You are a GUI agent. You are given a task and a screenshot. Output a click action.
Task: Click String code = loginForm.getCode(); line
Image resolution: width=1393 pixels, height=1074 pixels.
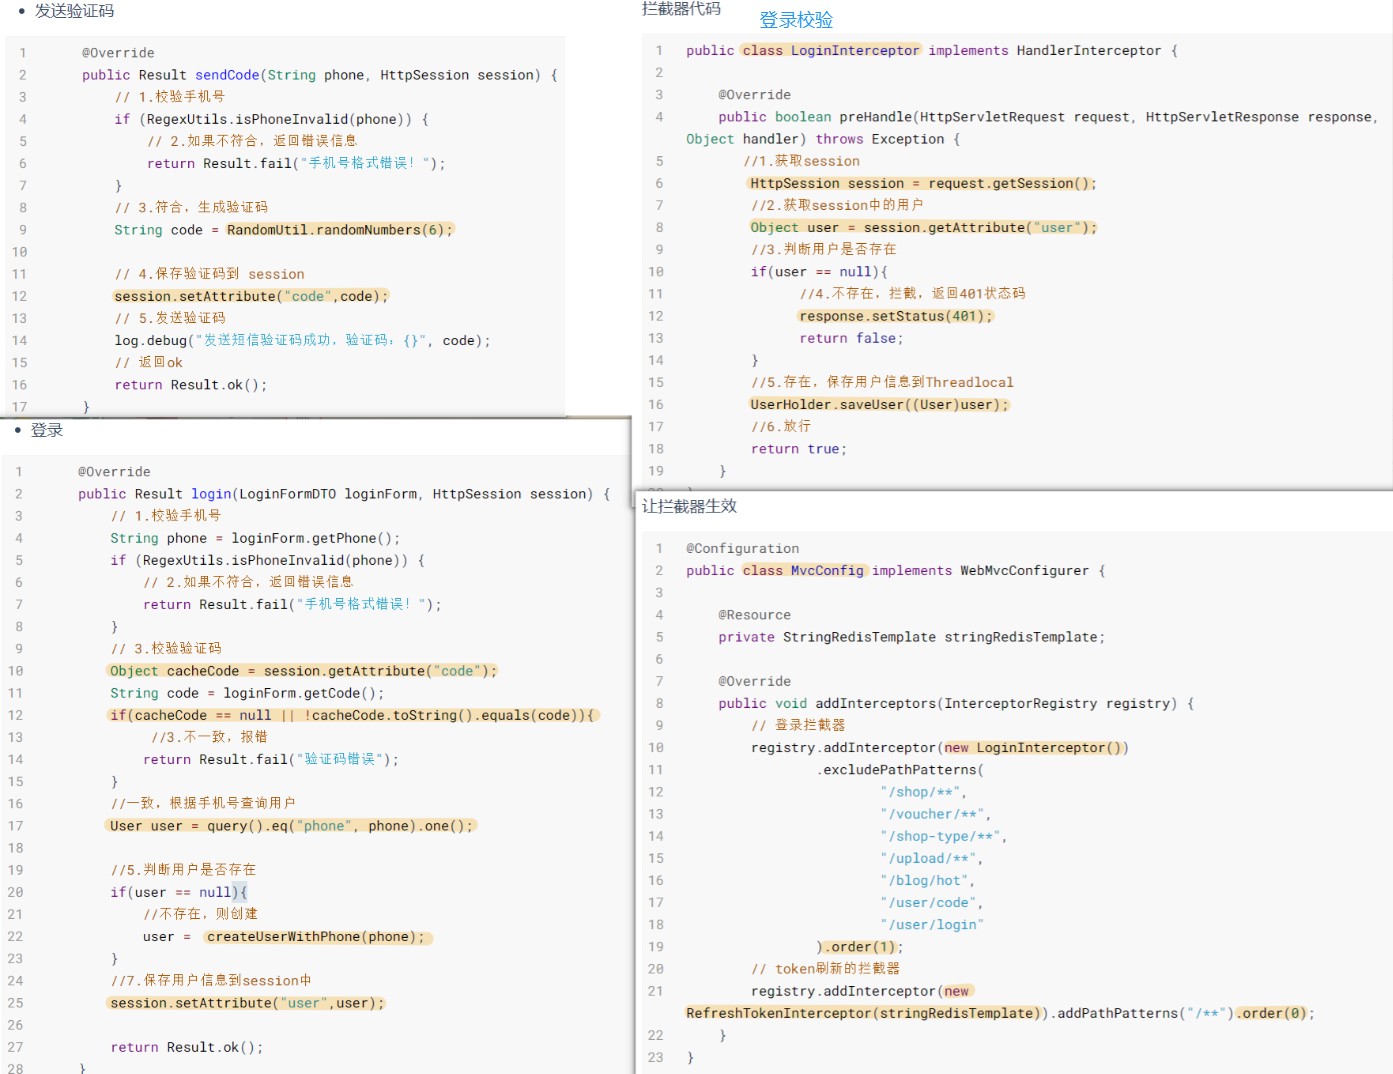247,693
